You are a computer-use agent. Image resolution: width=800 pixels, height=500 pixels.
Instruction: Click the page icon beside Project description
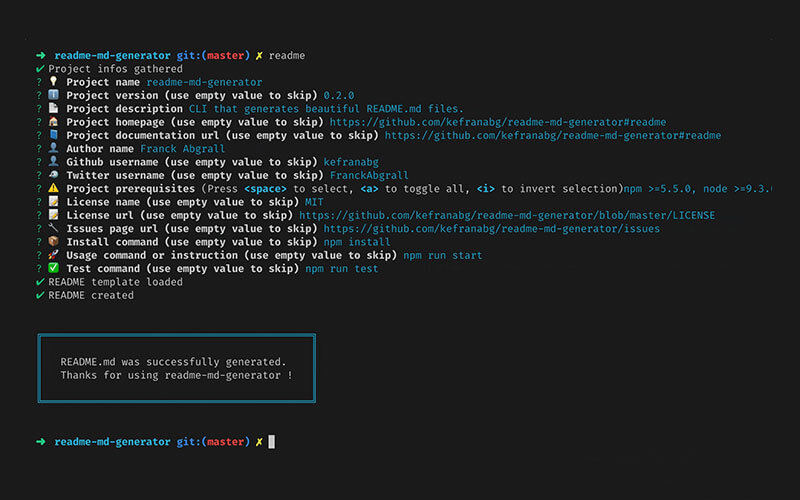pos(53,109)
